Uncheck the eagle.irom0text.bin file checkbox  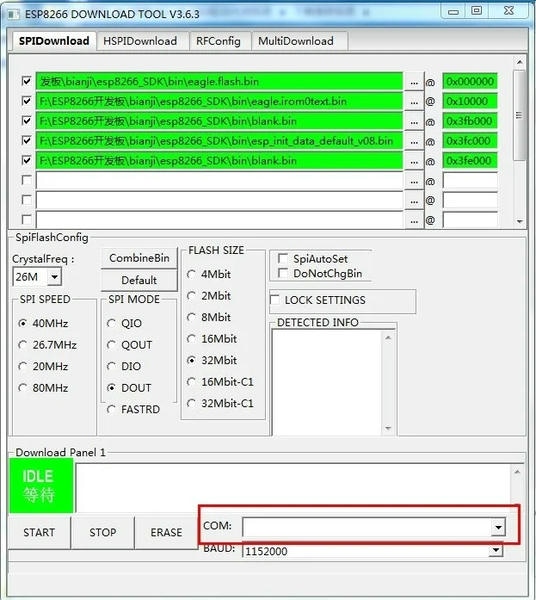click(x=26, y=101)
